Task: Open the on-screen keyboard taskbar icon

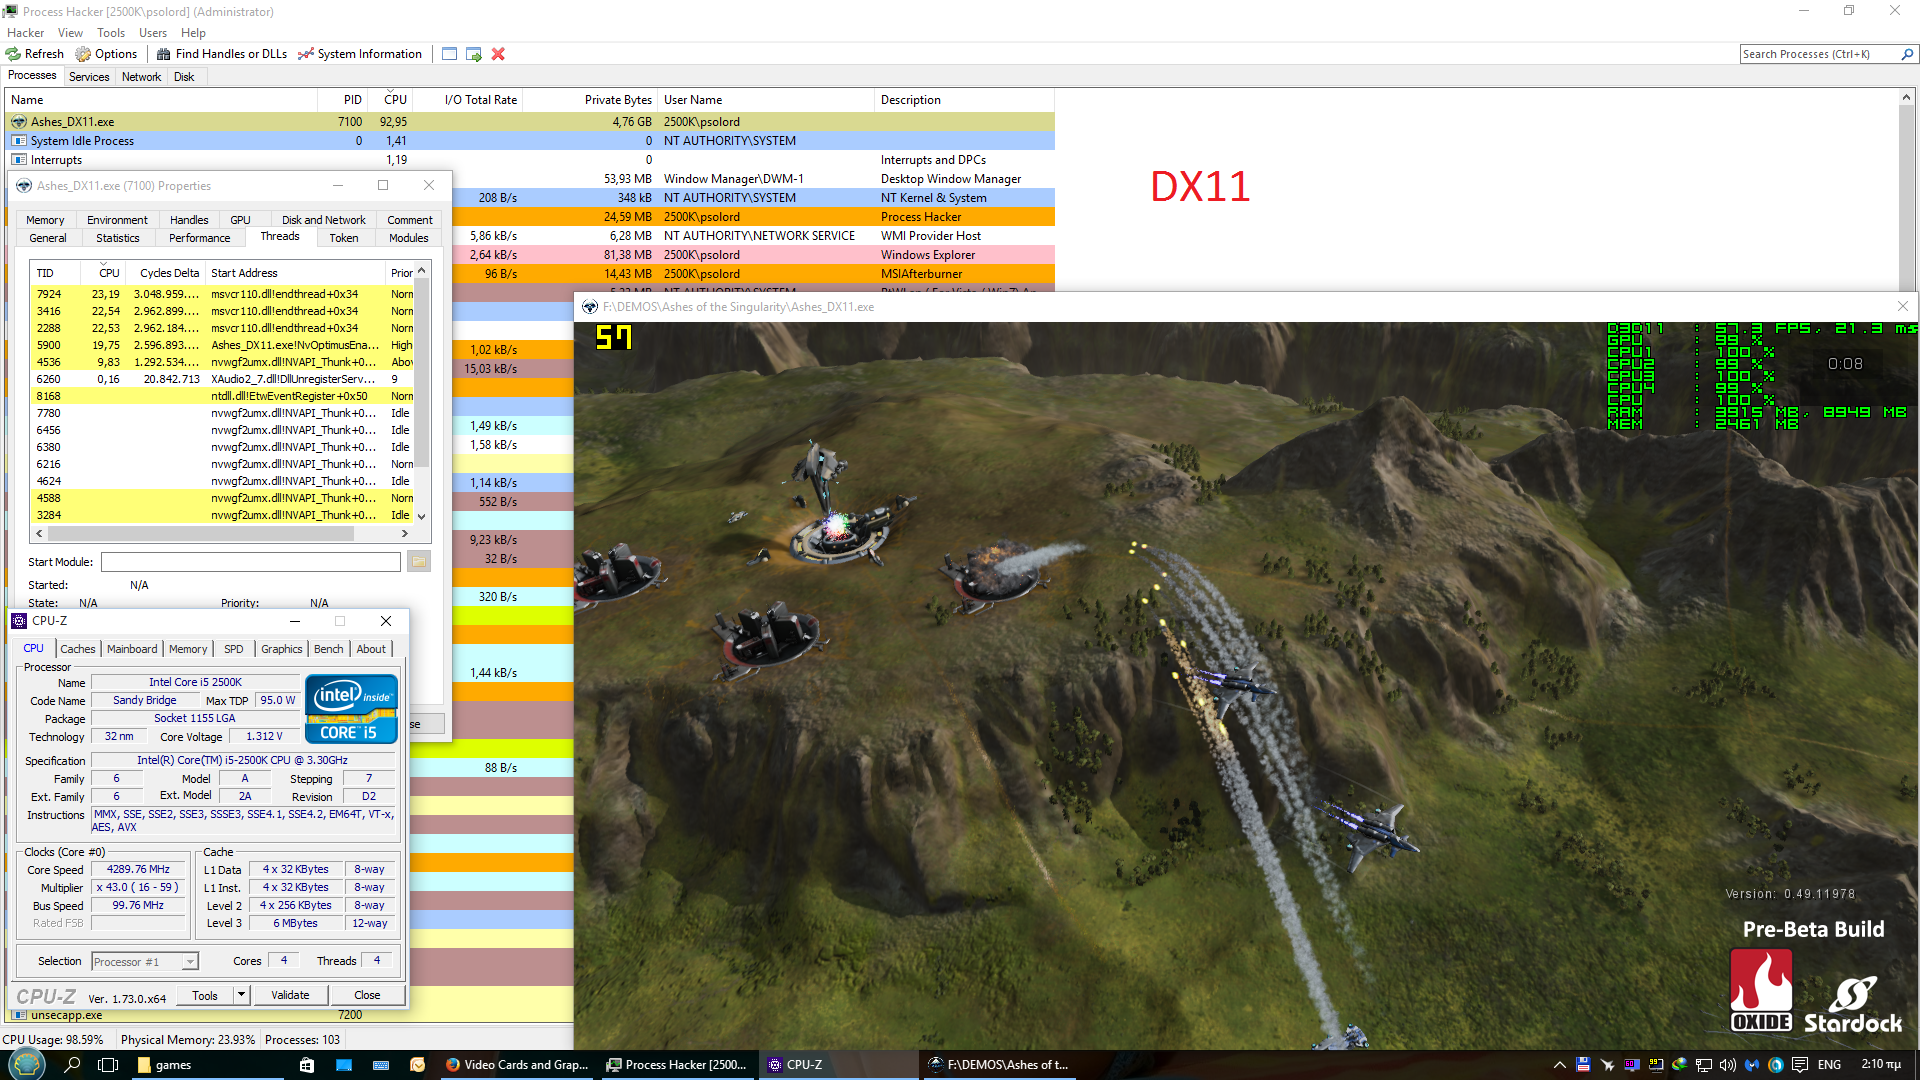Action: [x=381, y=1065]
